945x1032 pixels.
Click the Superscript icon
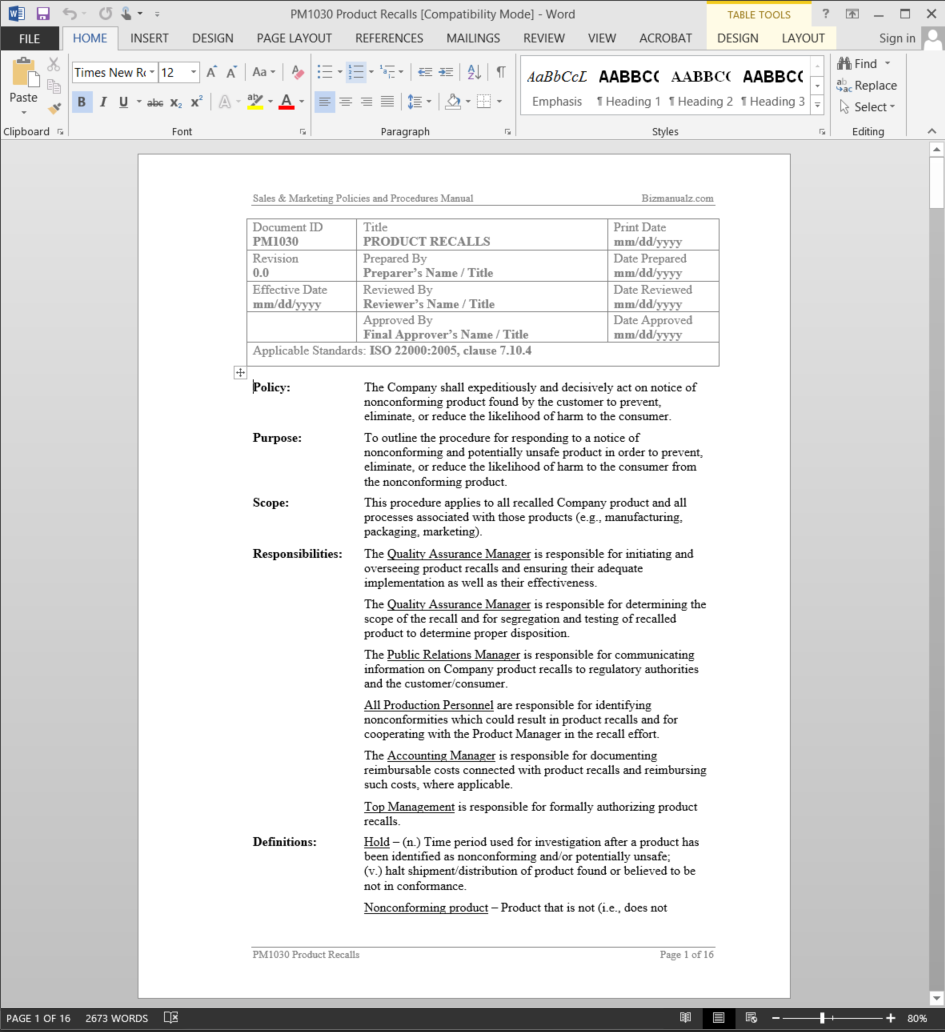tap(197, 102)
